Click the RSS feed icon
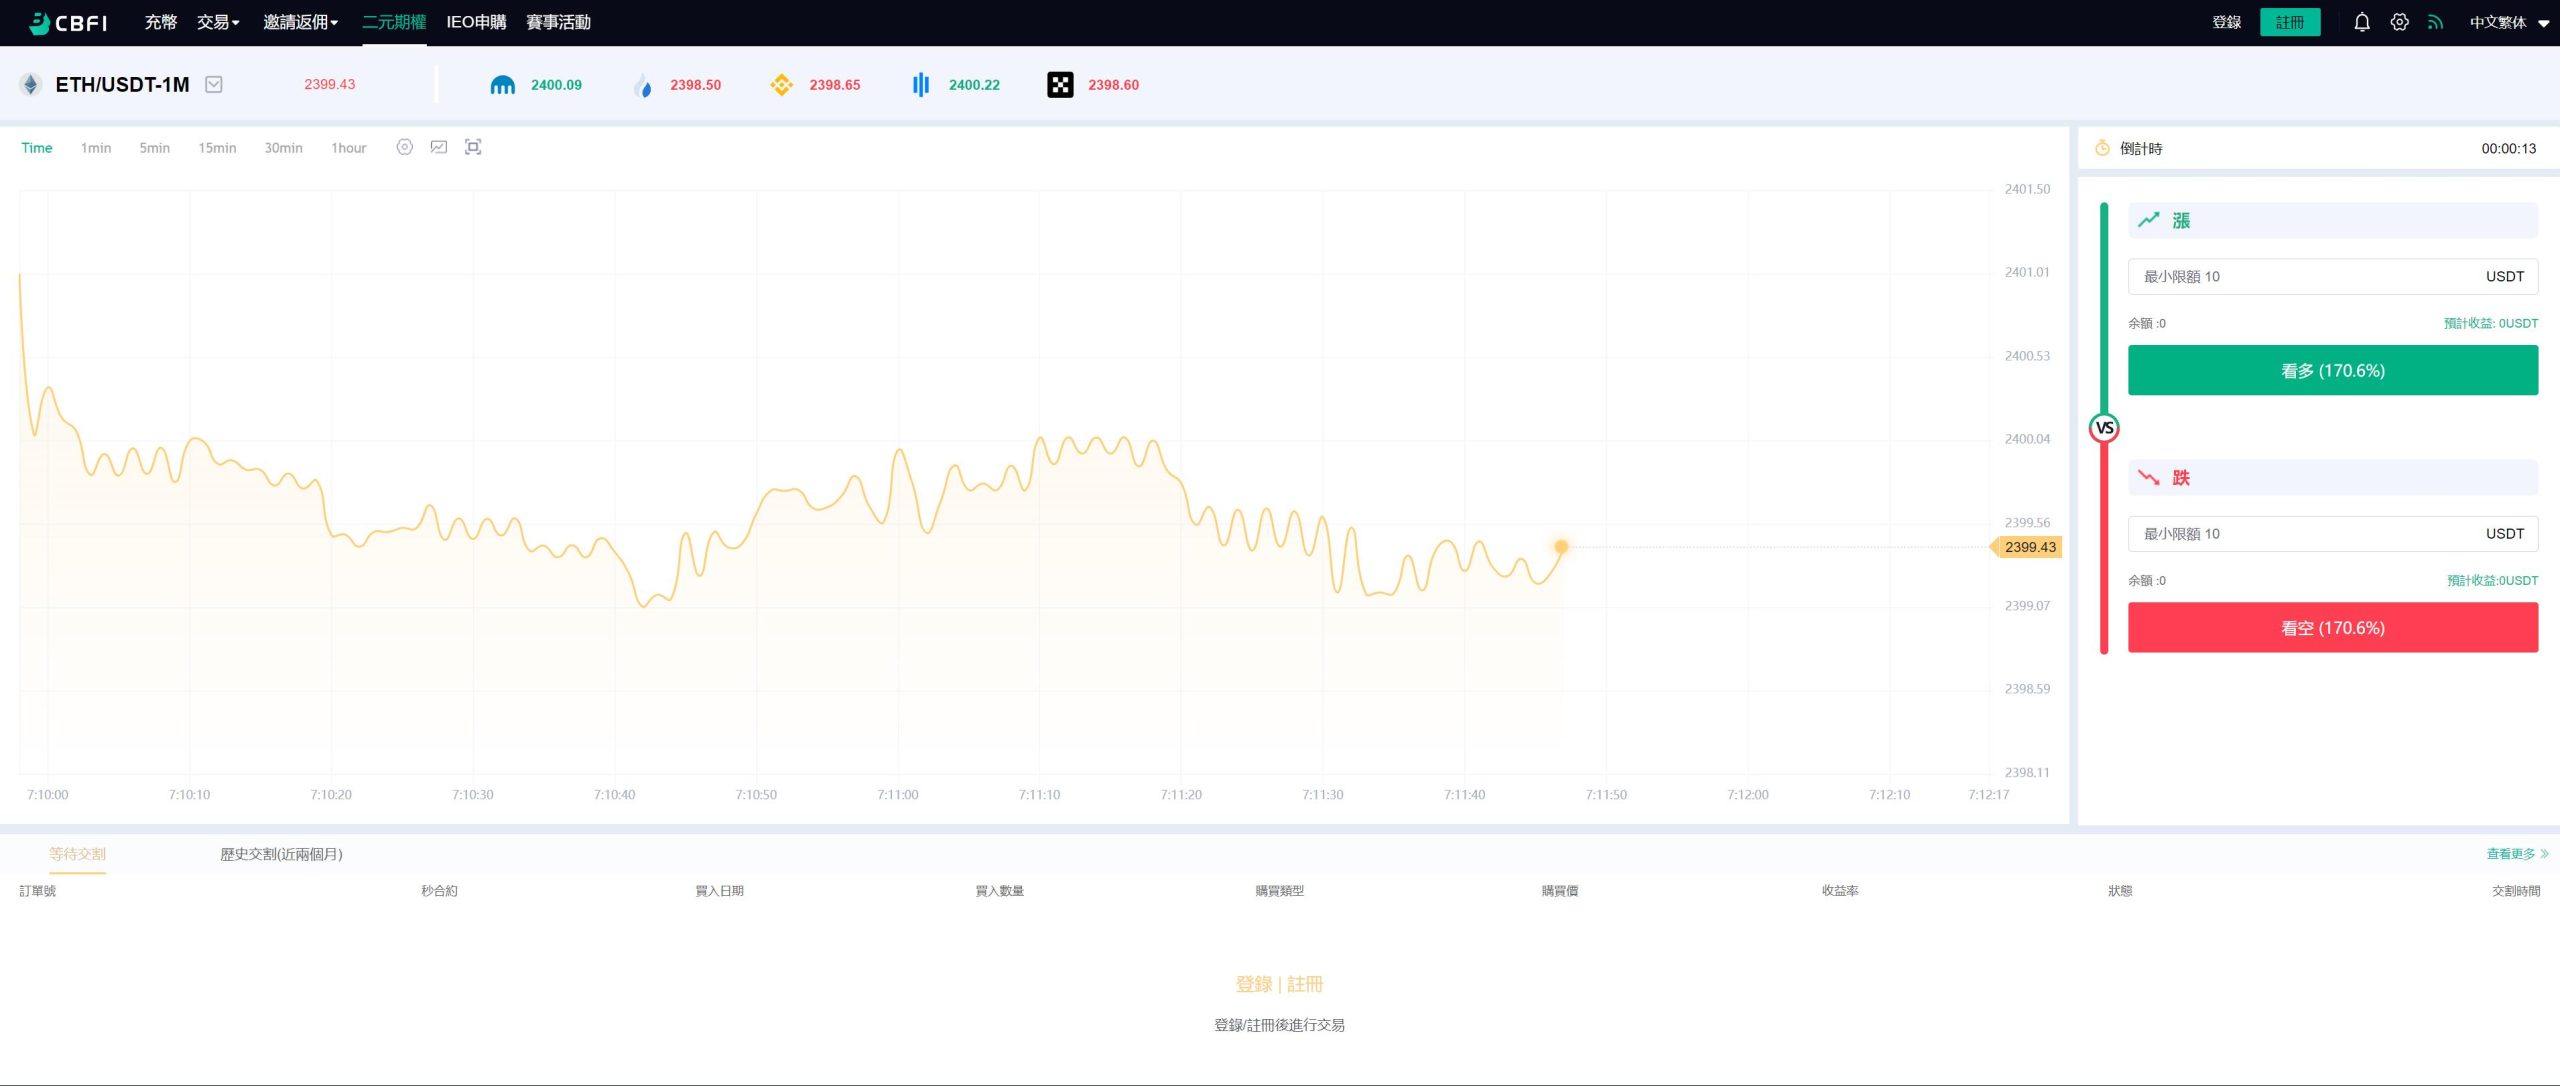The height and width of the screenshot is (1086, 2560). 2435,22
